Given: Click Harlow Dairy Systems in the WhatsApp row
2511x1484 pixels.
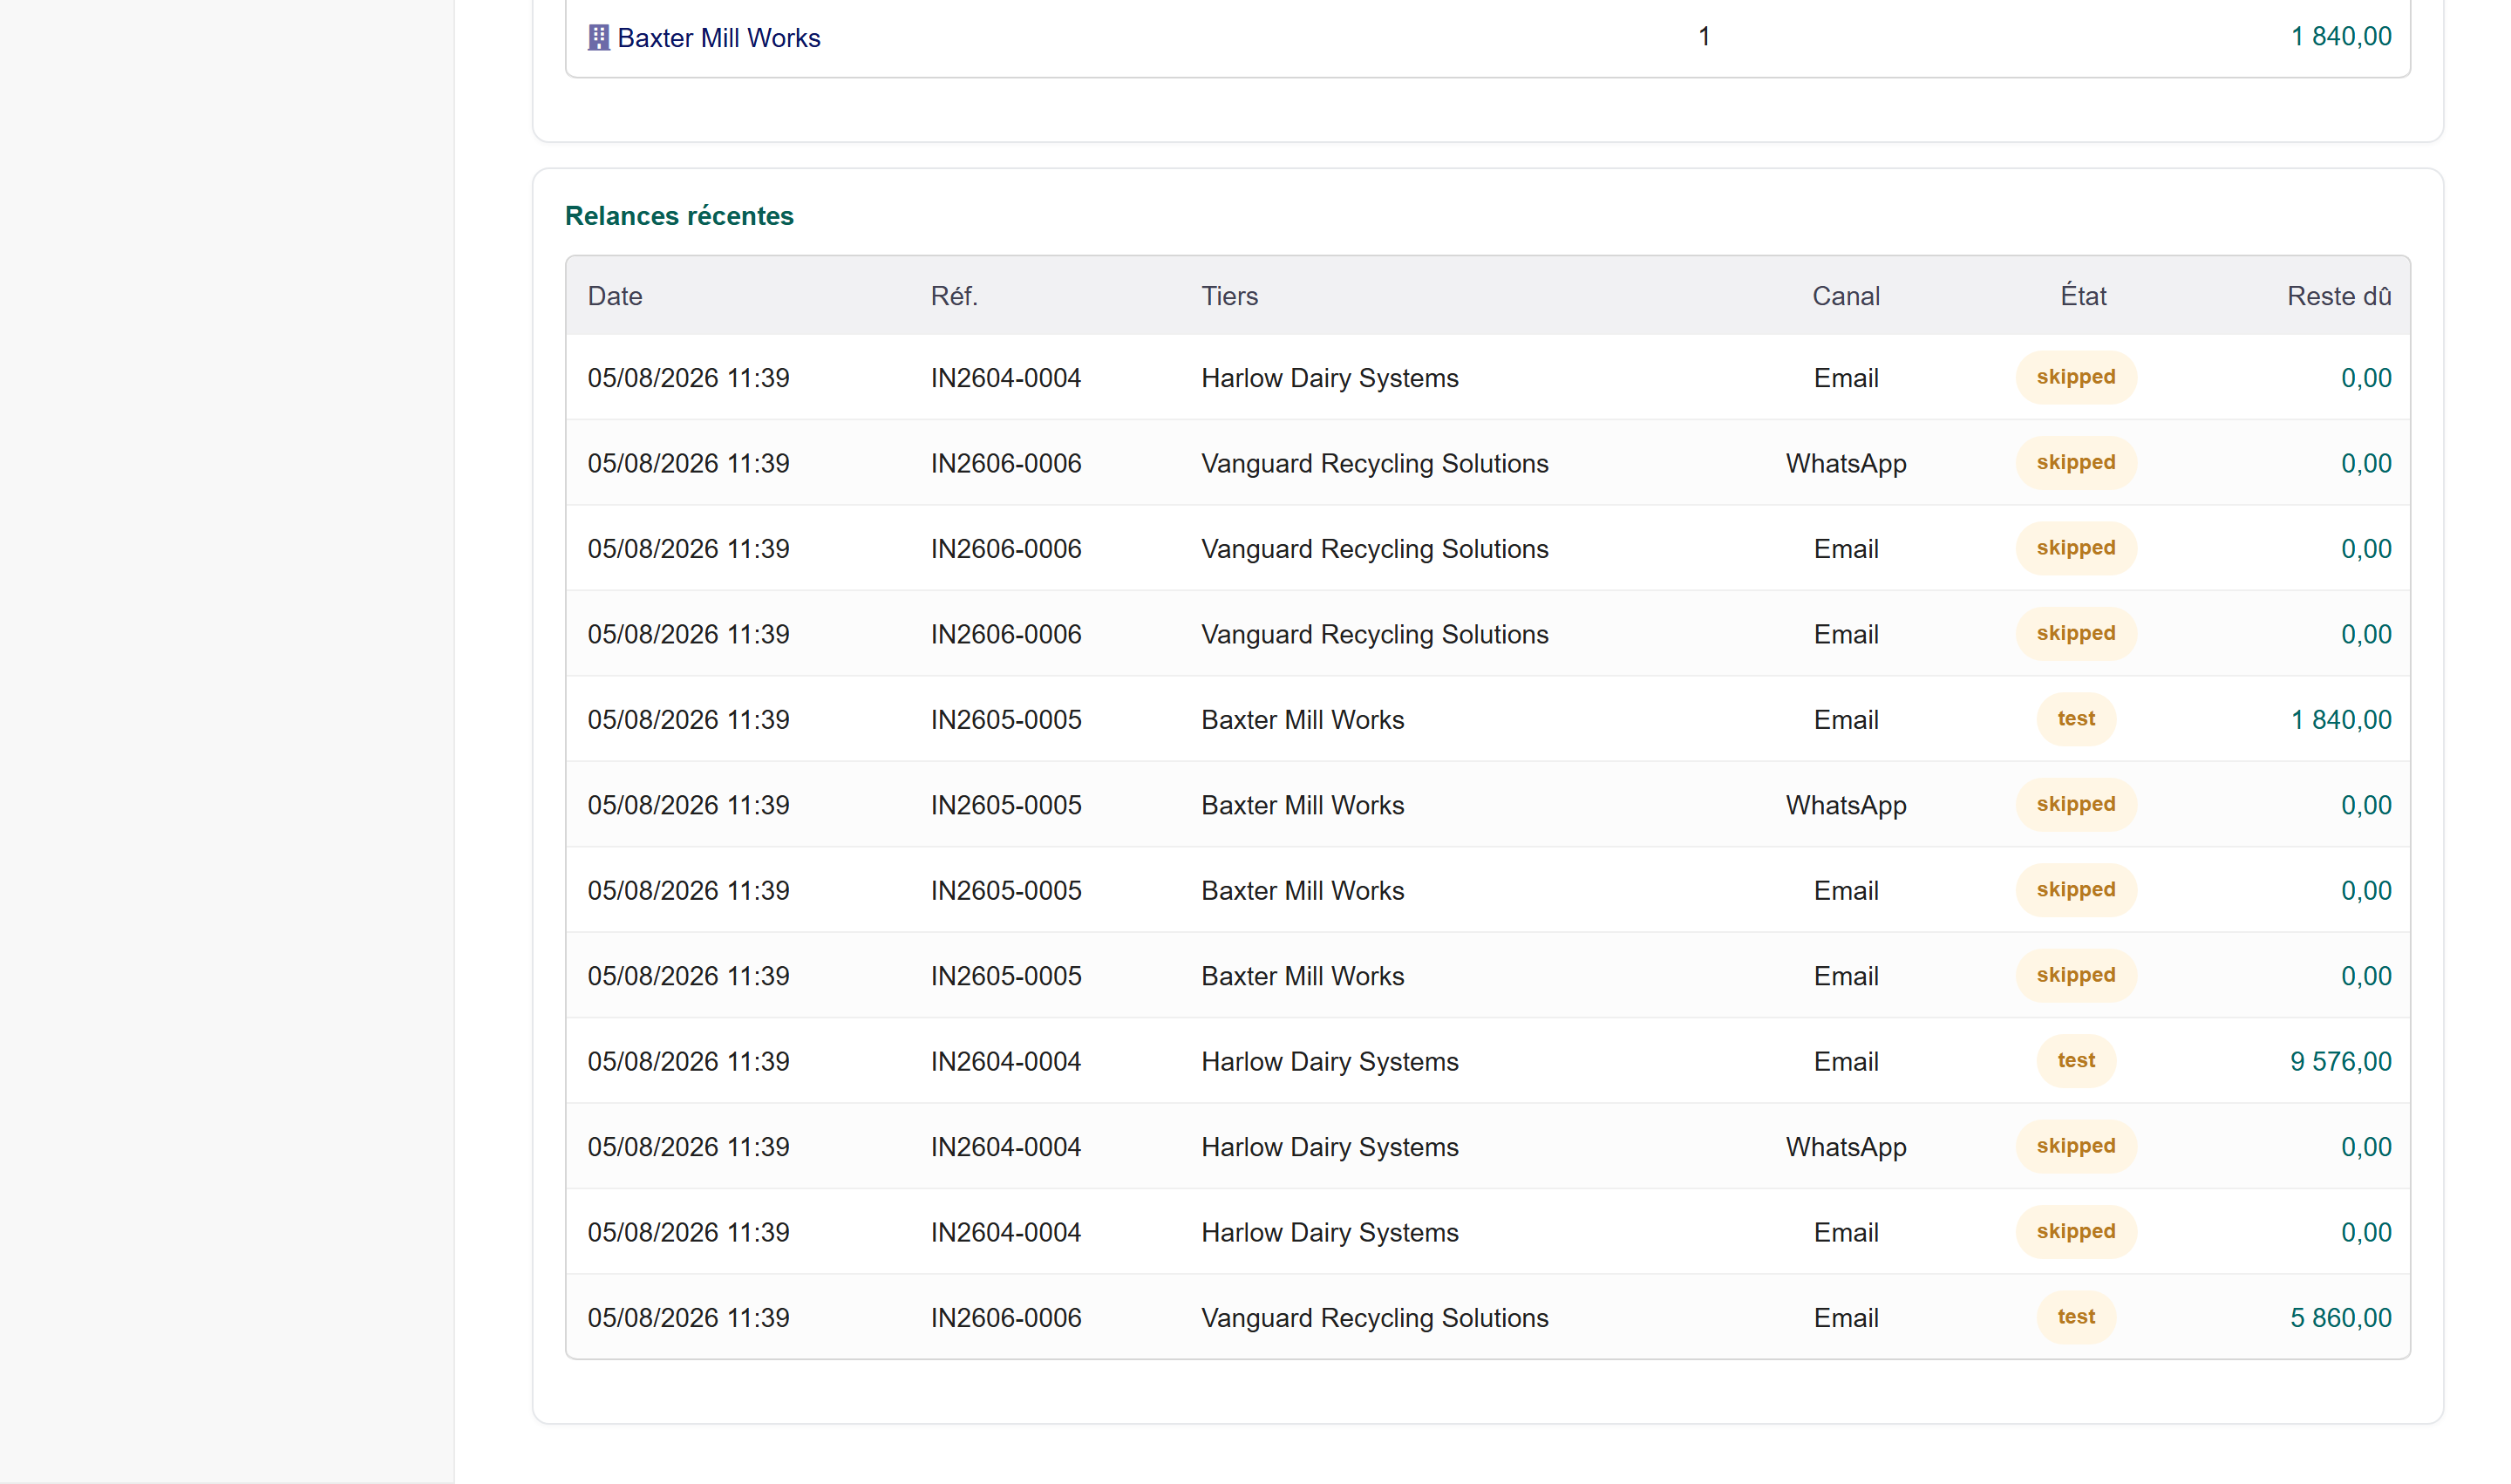Looking at the screenshot, I should pyautogui.click(x=1329, y=1147).
